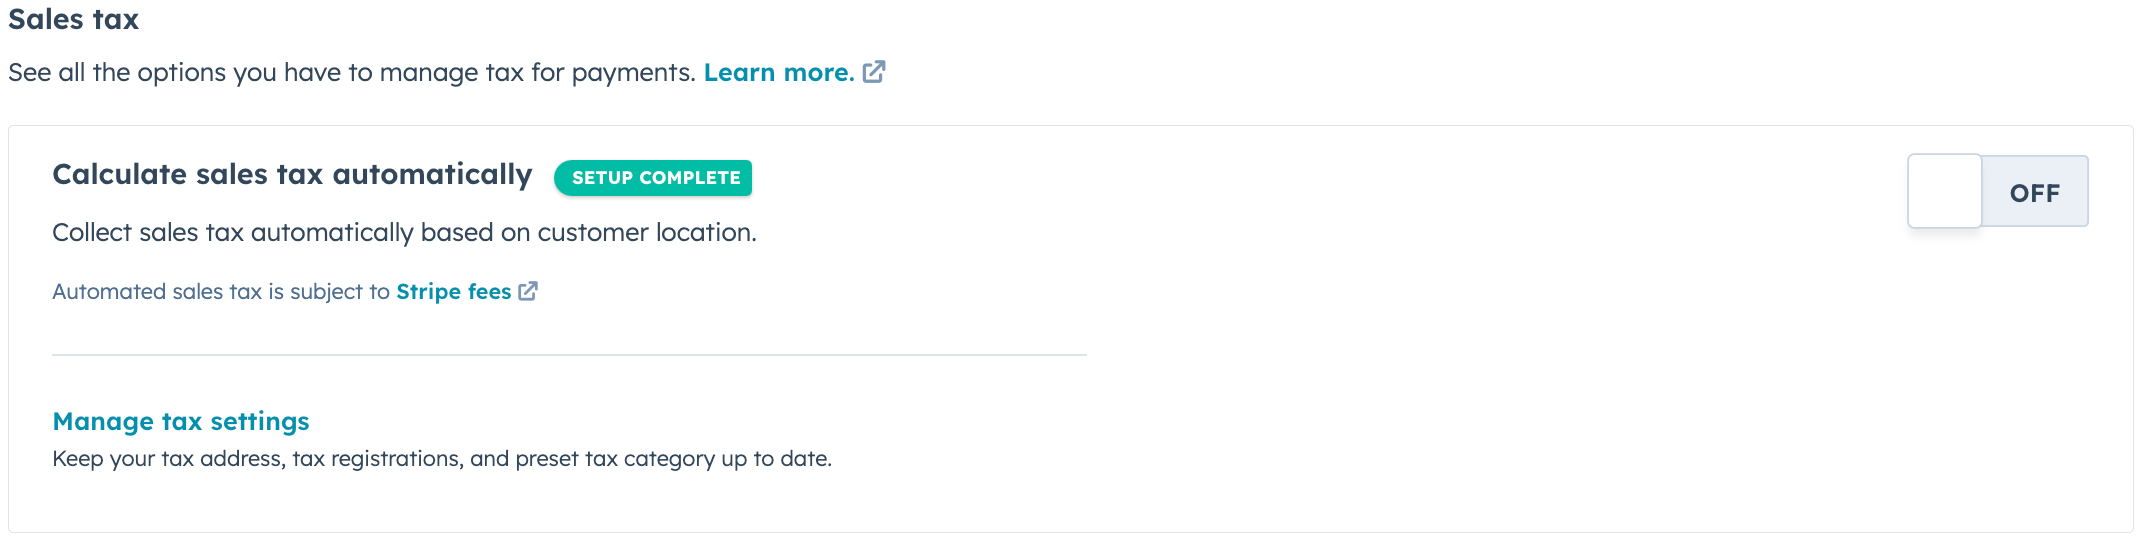The width and height of the screenshot is (2140, 540).
Task: Click the Collect sales tax automatically description
Action: [404, 233]
